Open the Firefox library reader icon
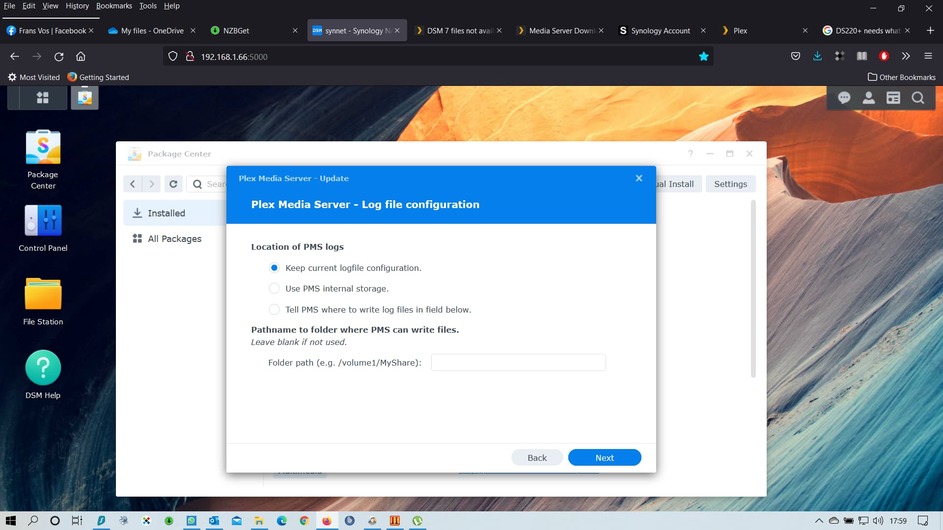The height and width of the screenshot is (530, 943). 862,56
